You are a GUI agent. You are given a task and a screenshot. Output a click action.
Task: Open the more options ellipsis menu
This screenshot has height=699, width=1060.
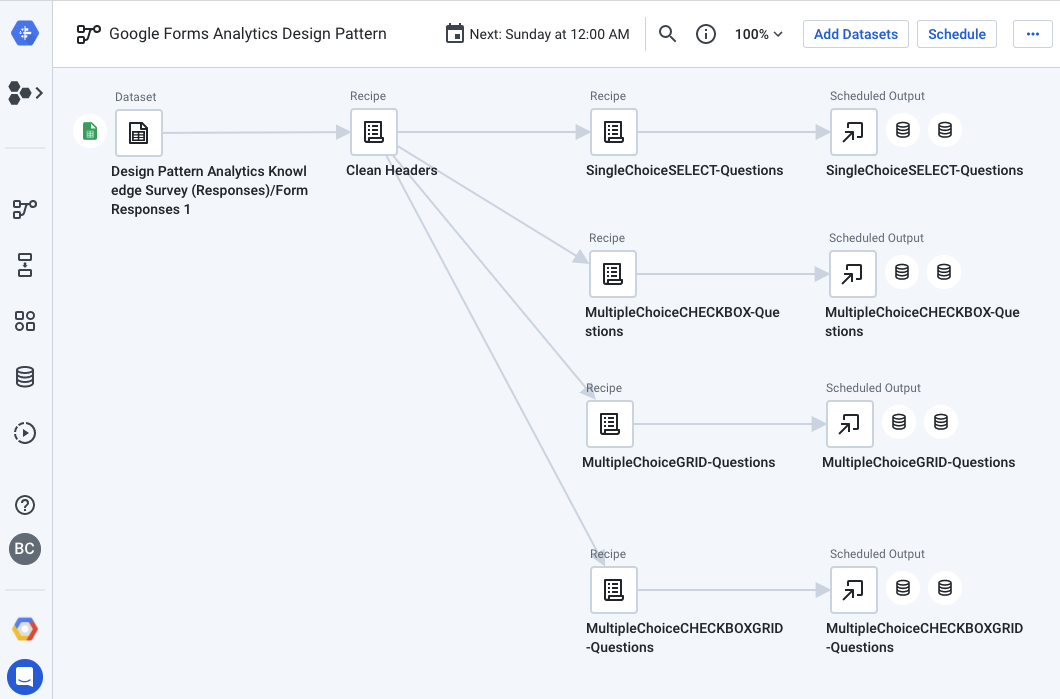(x=1032, y=34)
